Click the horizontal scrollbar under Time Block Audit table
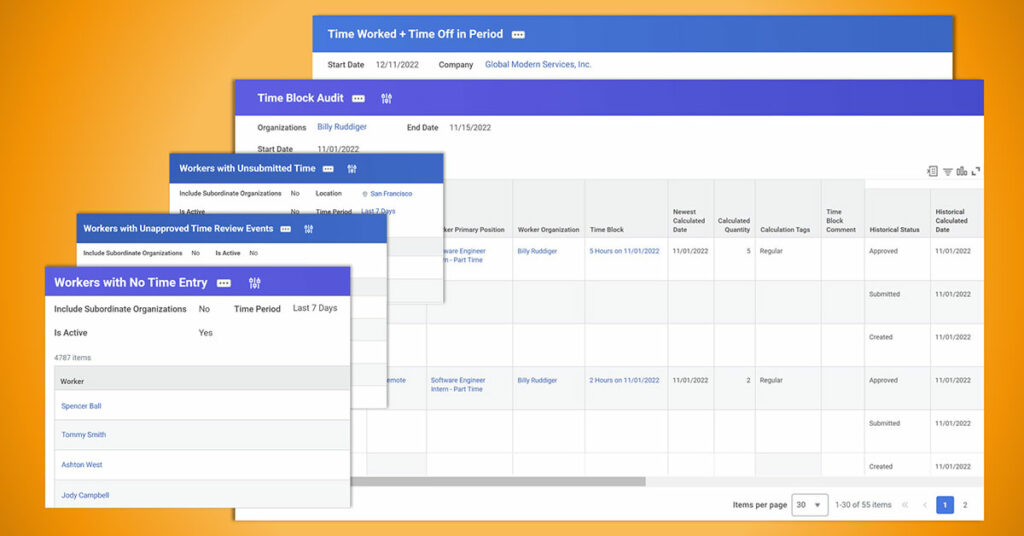This screenshot has height=536, width=1024. (x=498, y=482)
